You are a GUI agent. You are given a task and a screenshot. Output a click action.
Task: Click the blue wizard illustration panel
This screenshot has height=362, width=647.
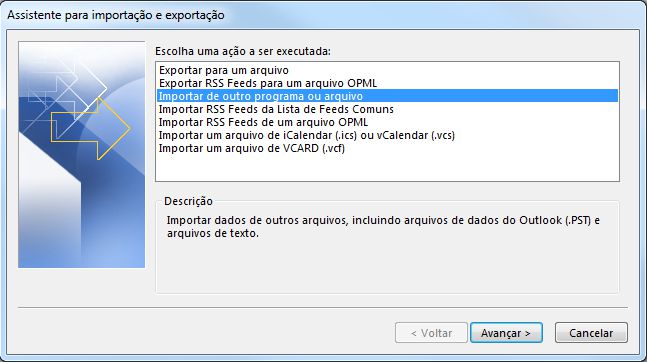point(81,154)
